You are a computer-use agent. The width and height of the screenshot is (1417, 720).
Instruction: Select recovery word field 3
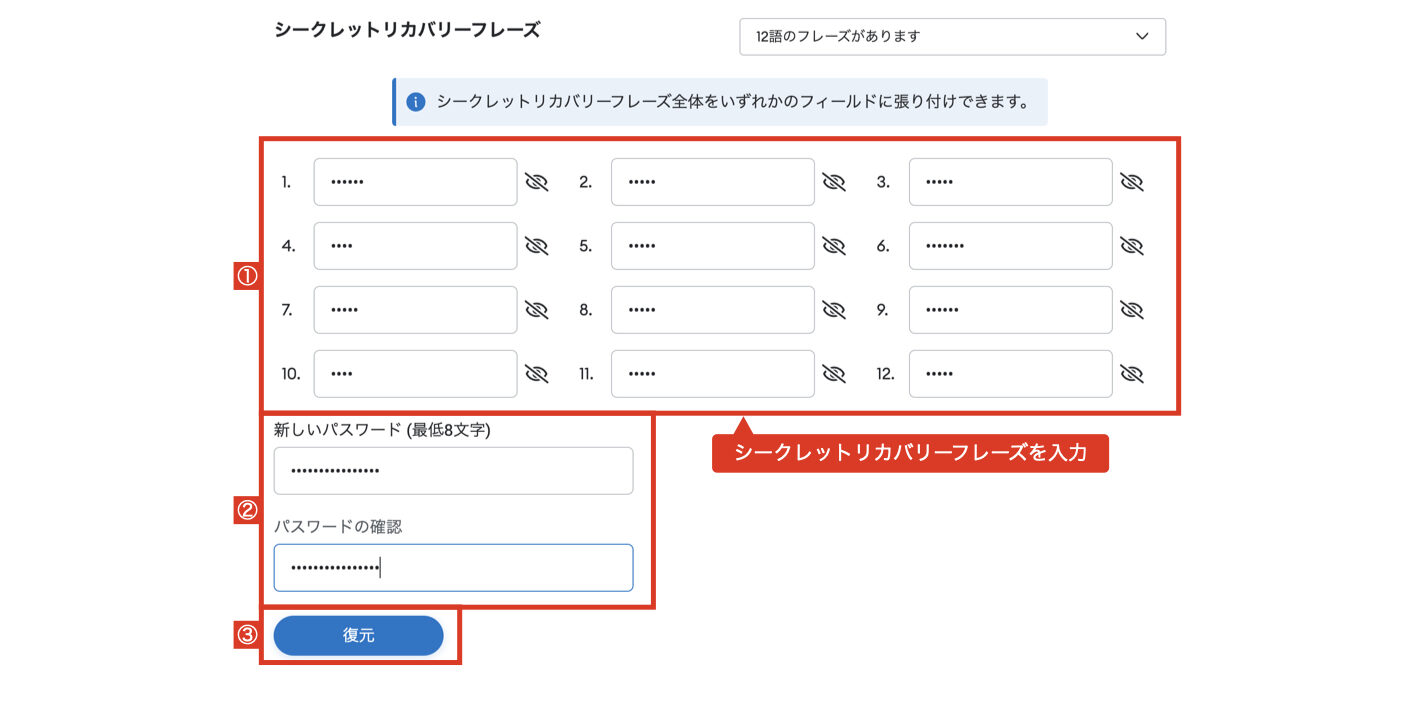point(1011,182)
